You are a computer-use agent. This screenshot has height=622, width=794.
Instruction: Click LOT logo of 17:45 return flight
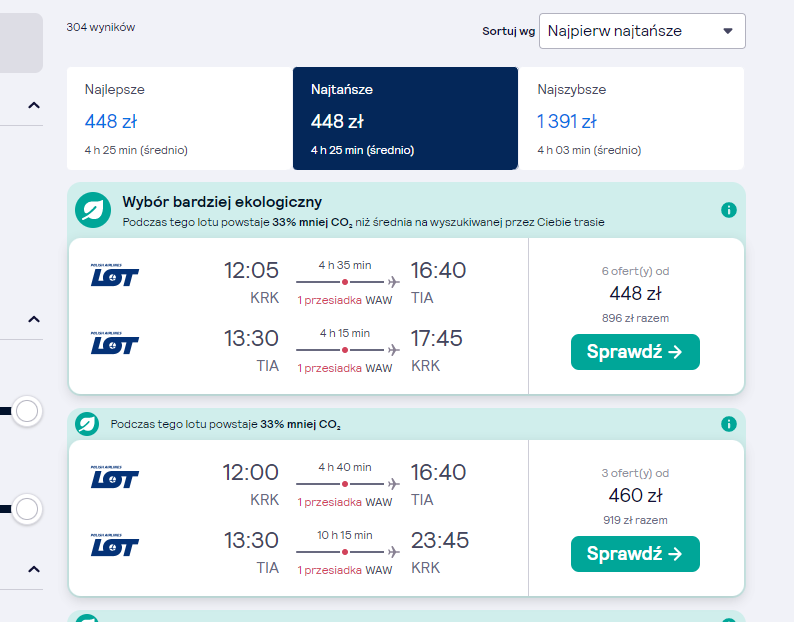tap(114, 343)
